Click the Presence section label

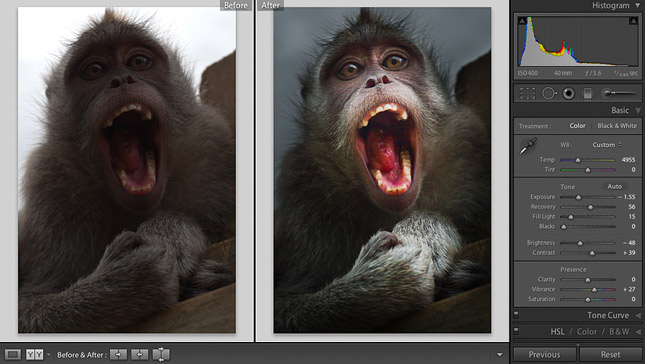point(573,269)
